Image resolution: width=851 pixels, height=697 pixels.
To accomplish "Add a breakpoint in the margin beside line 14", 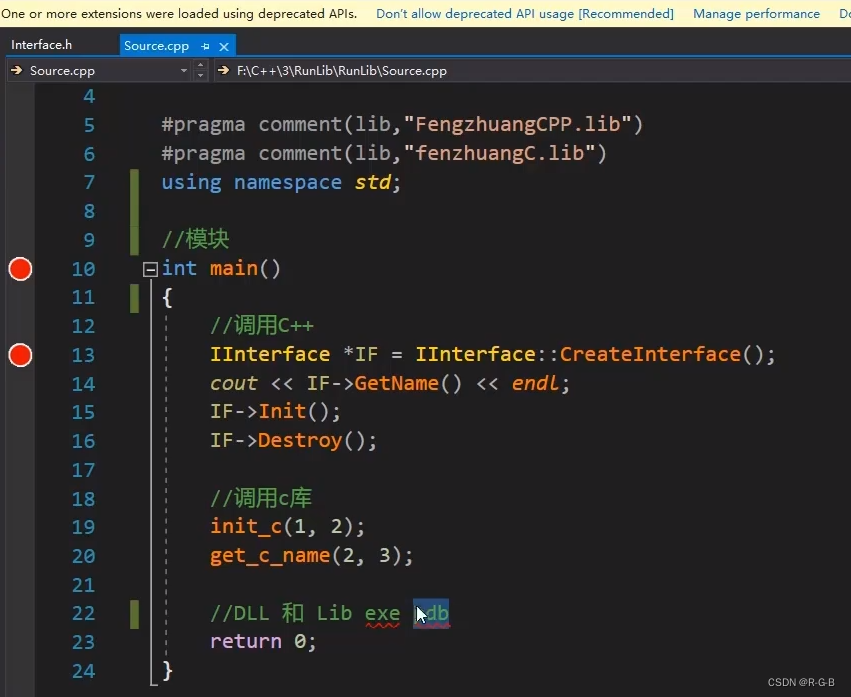I will (x=18, y=383).
